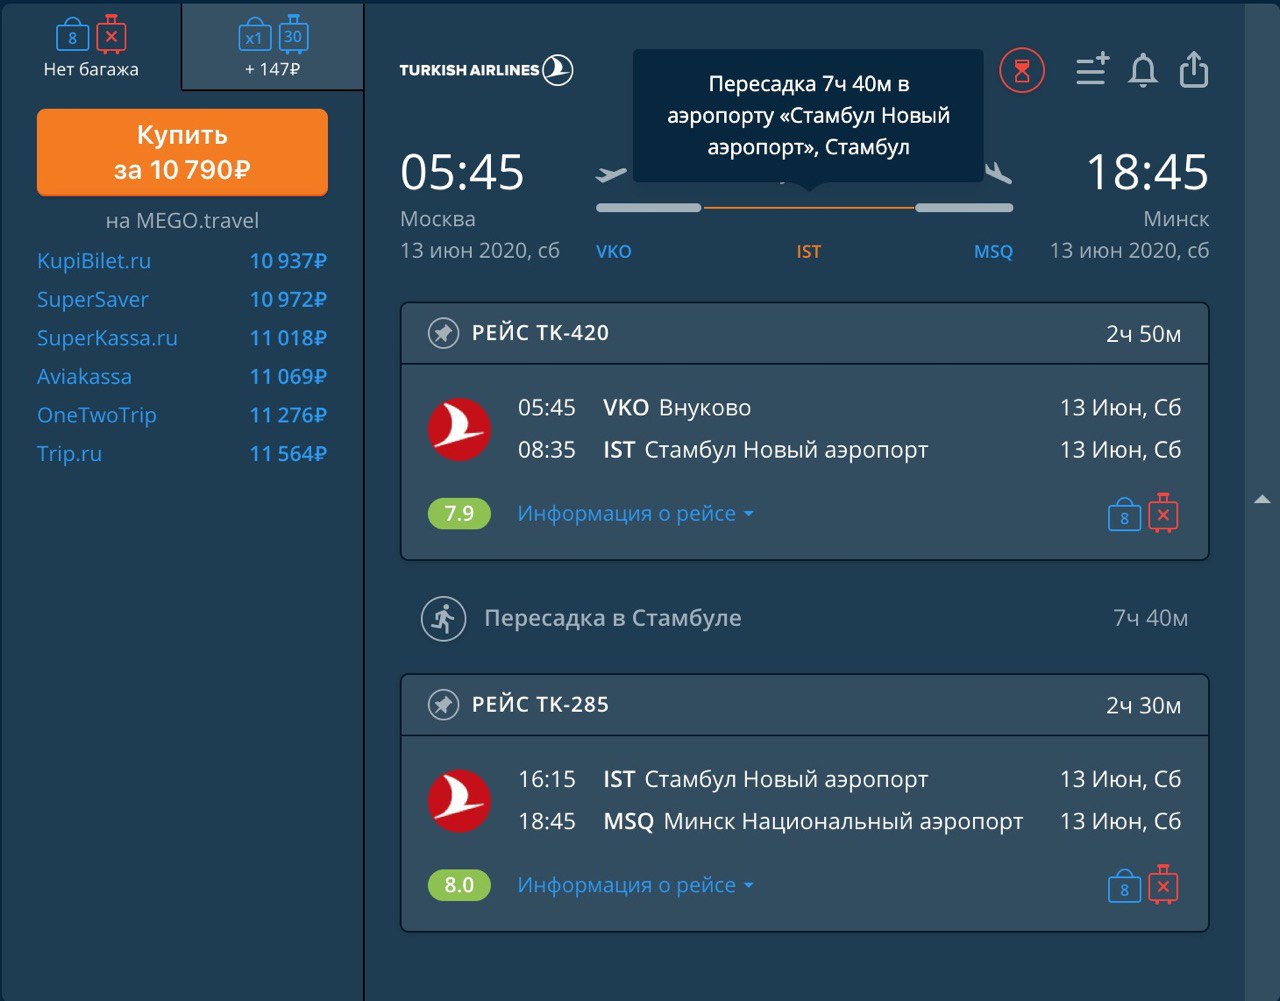This screenshot has width=1280, height=1001.
Task: Open OneTwoTrip offer link
Action: [x=97, y=415]
